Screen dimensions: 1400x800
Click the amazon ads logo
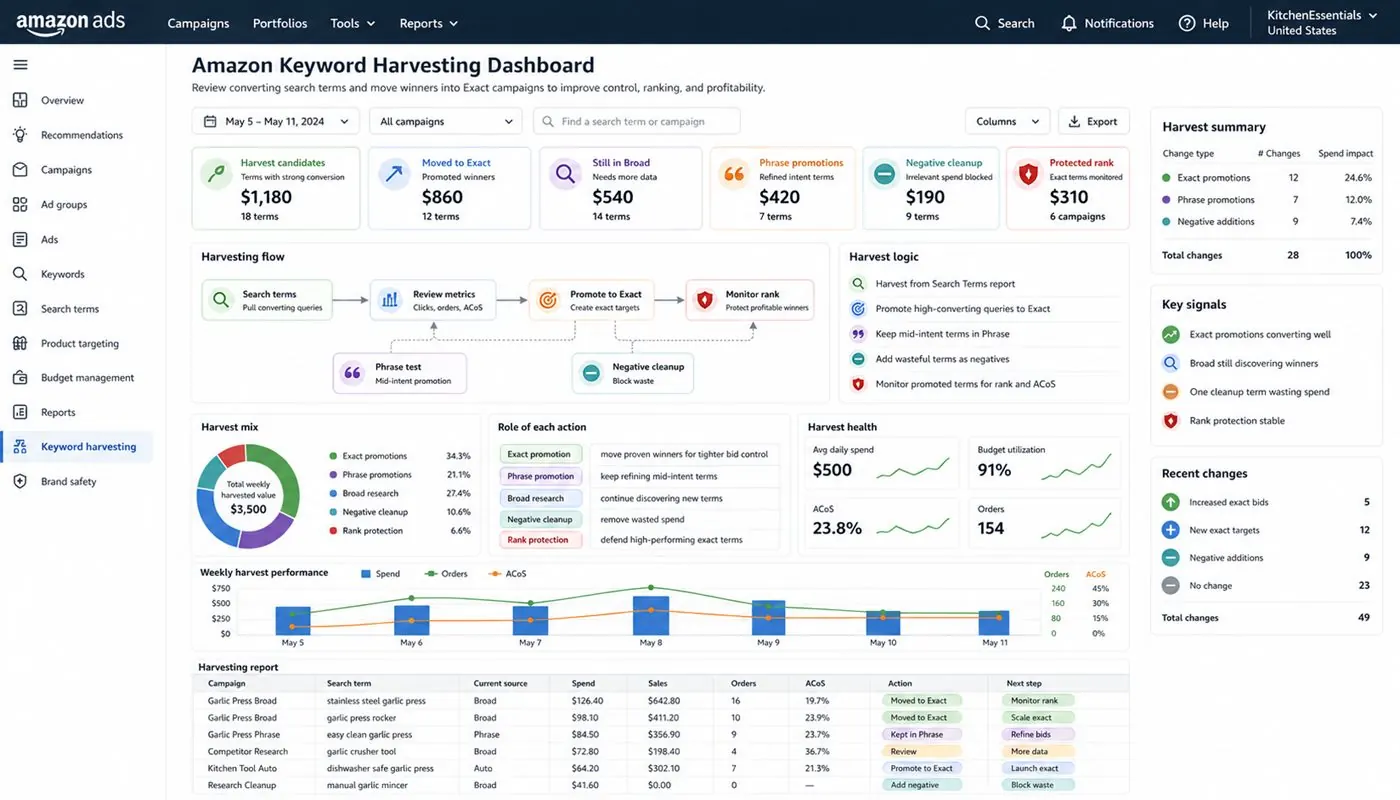(71, 22)
